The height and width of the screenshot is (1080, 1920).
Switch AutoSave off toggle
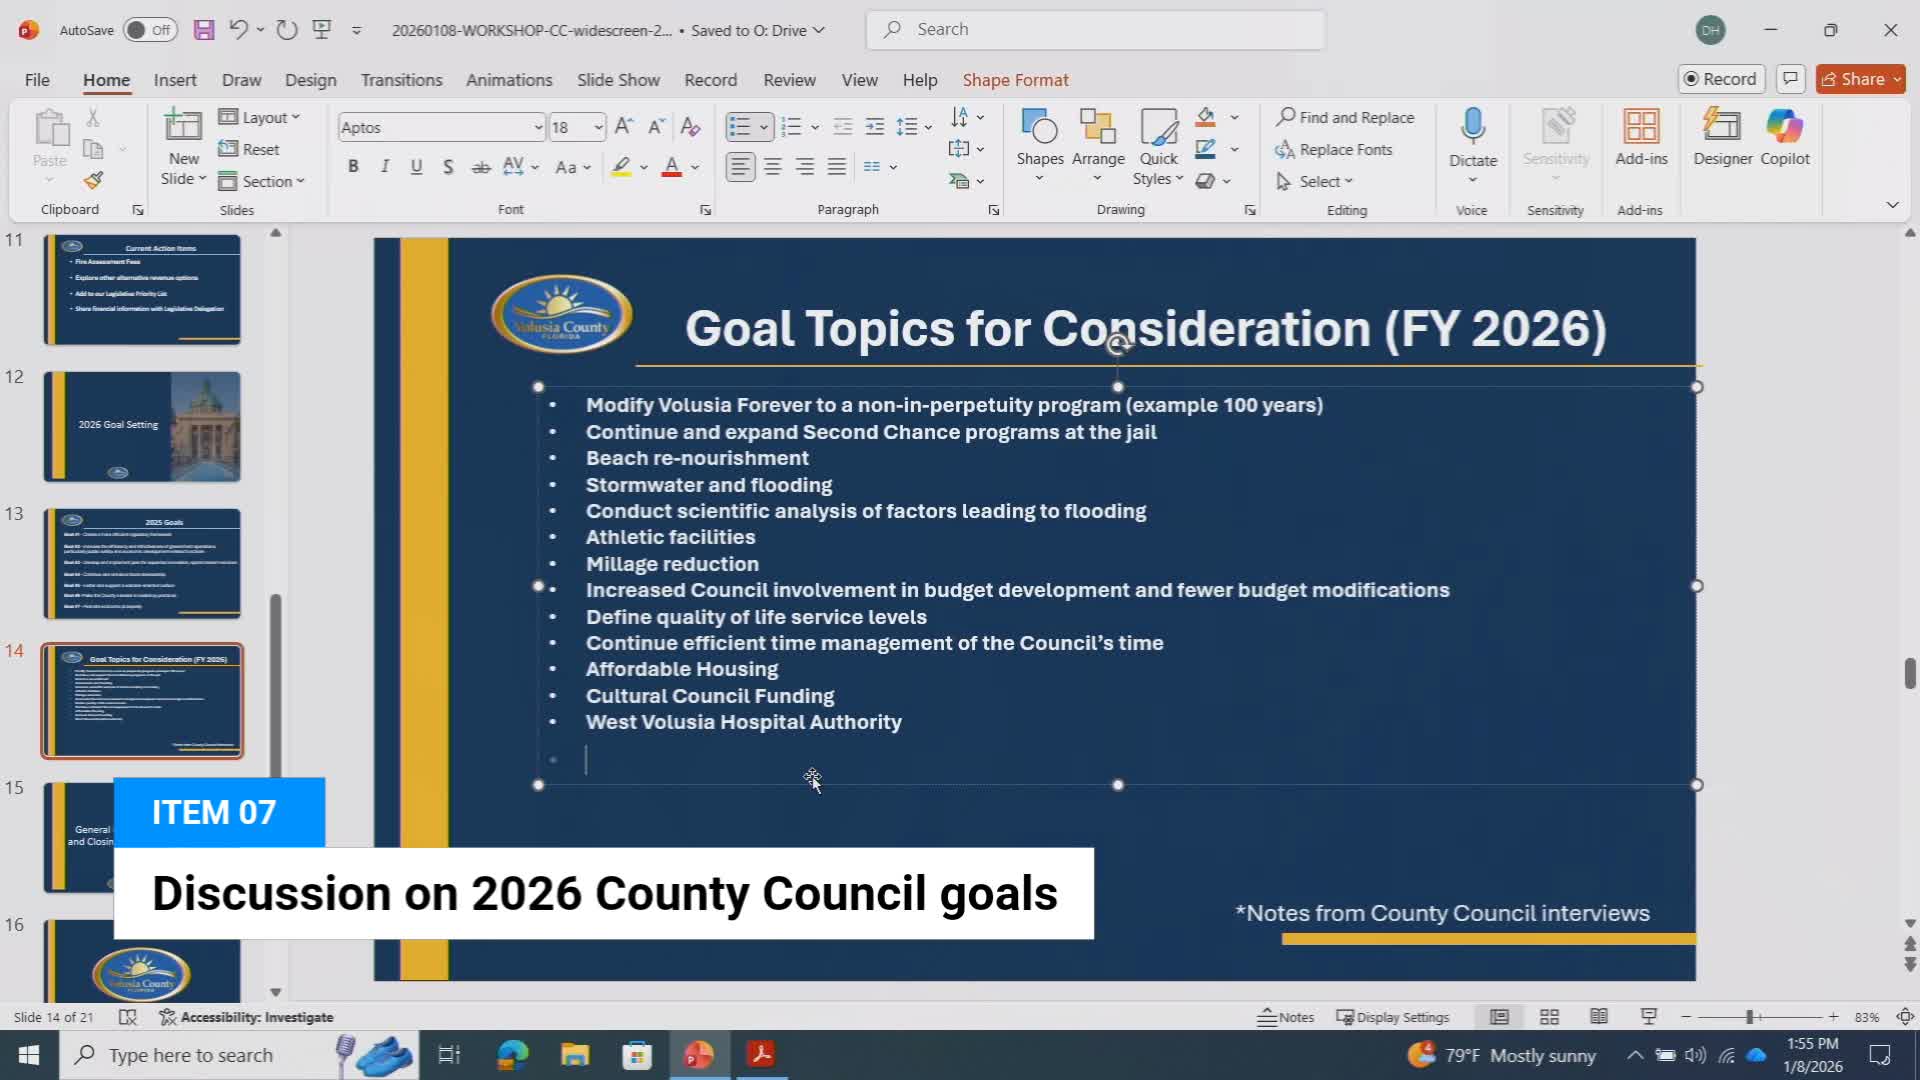148,30
